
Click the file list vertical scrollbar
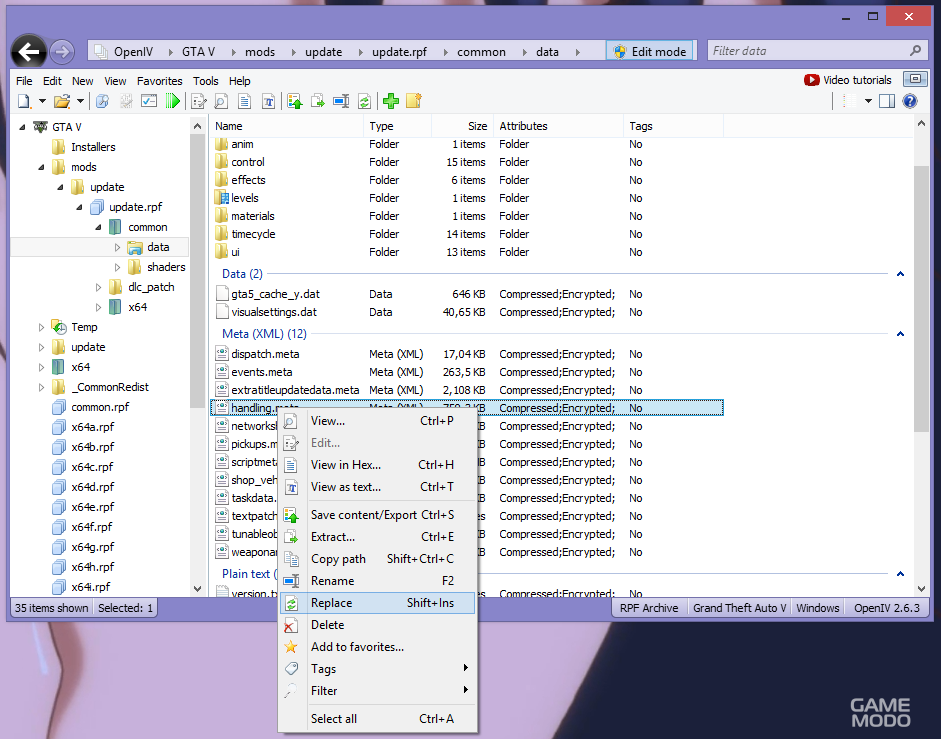(921, 298)
